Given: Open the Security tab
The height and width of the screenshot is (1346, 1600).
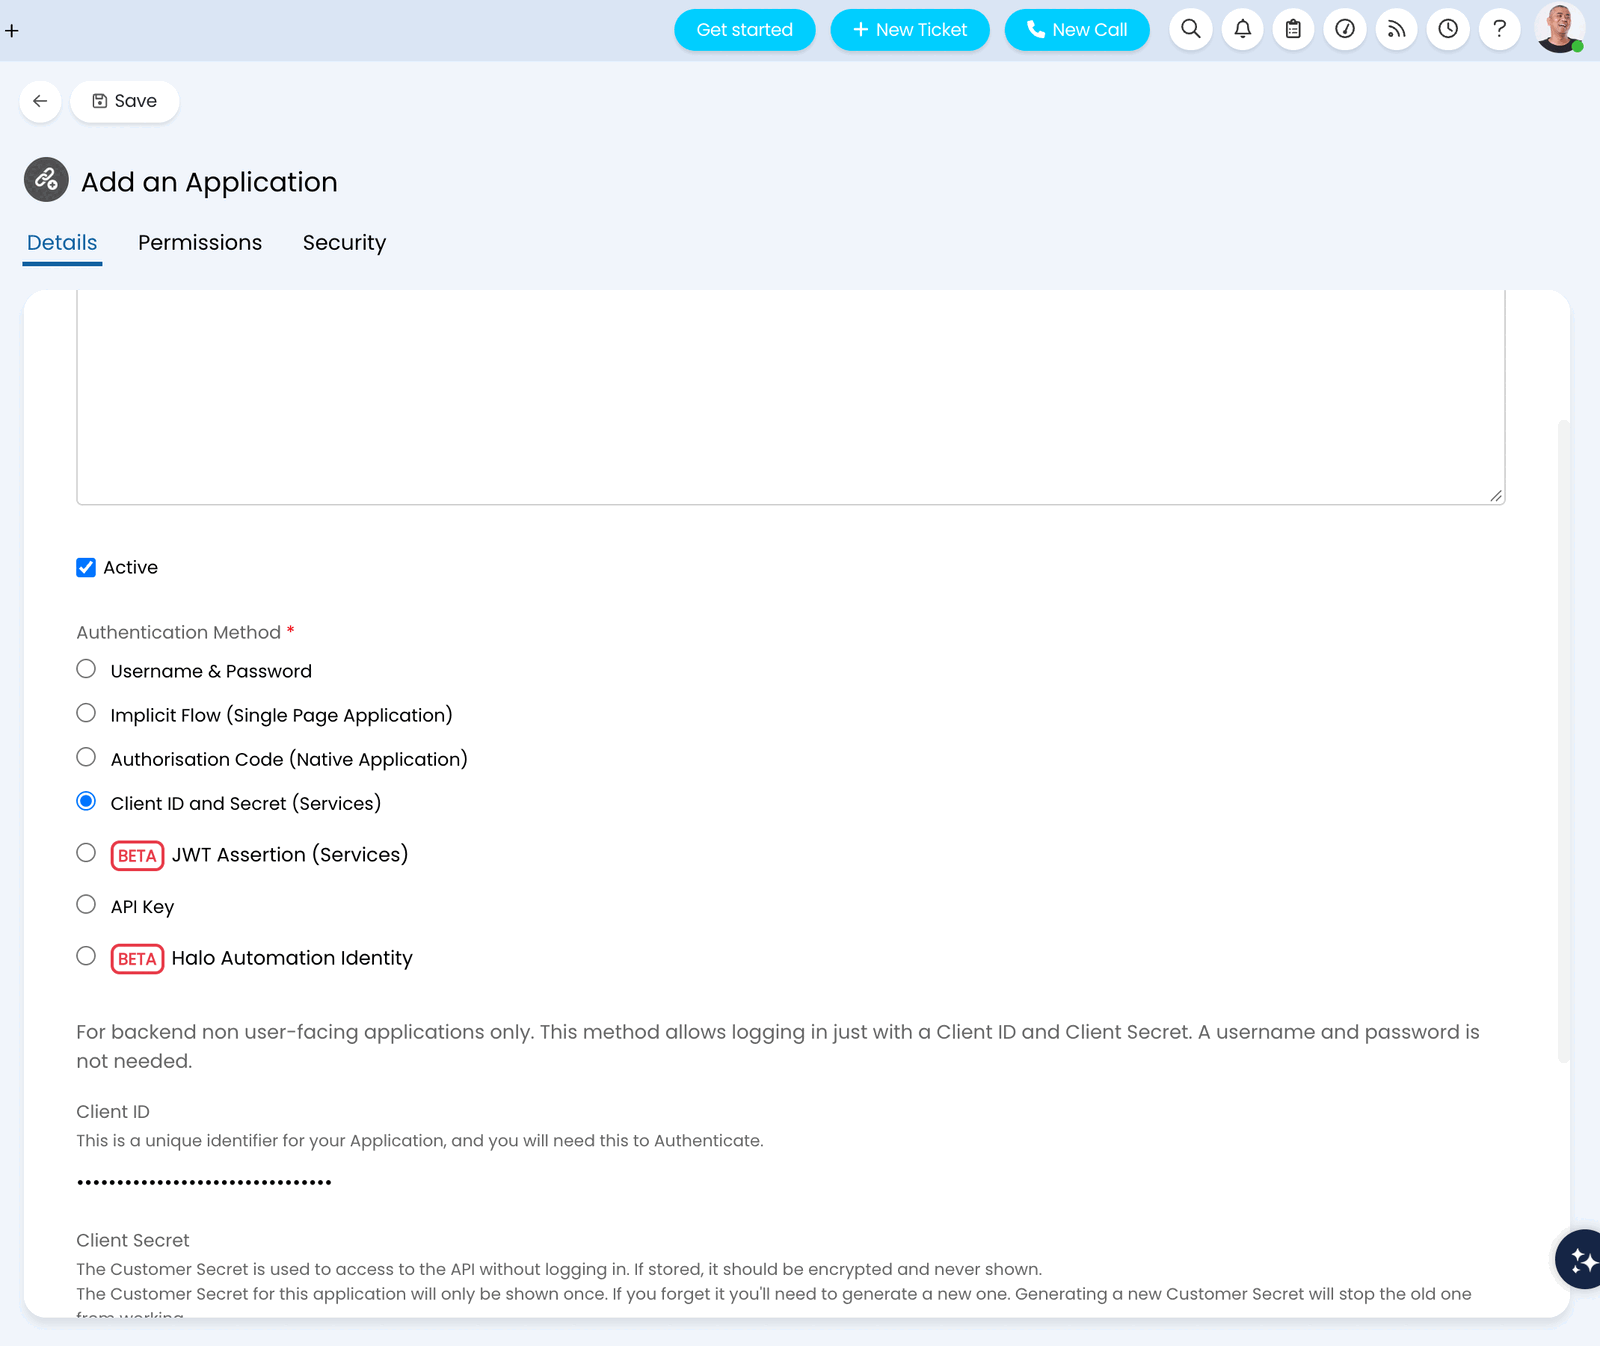Looking at the screenshot, I should pyautogui.click(x=344, y=243).
